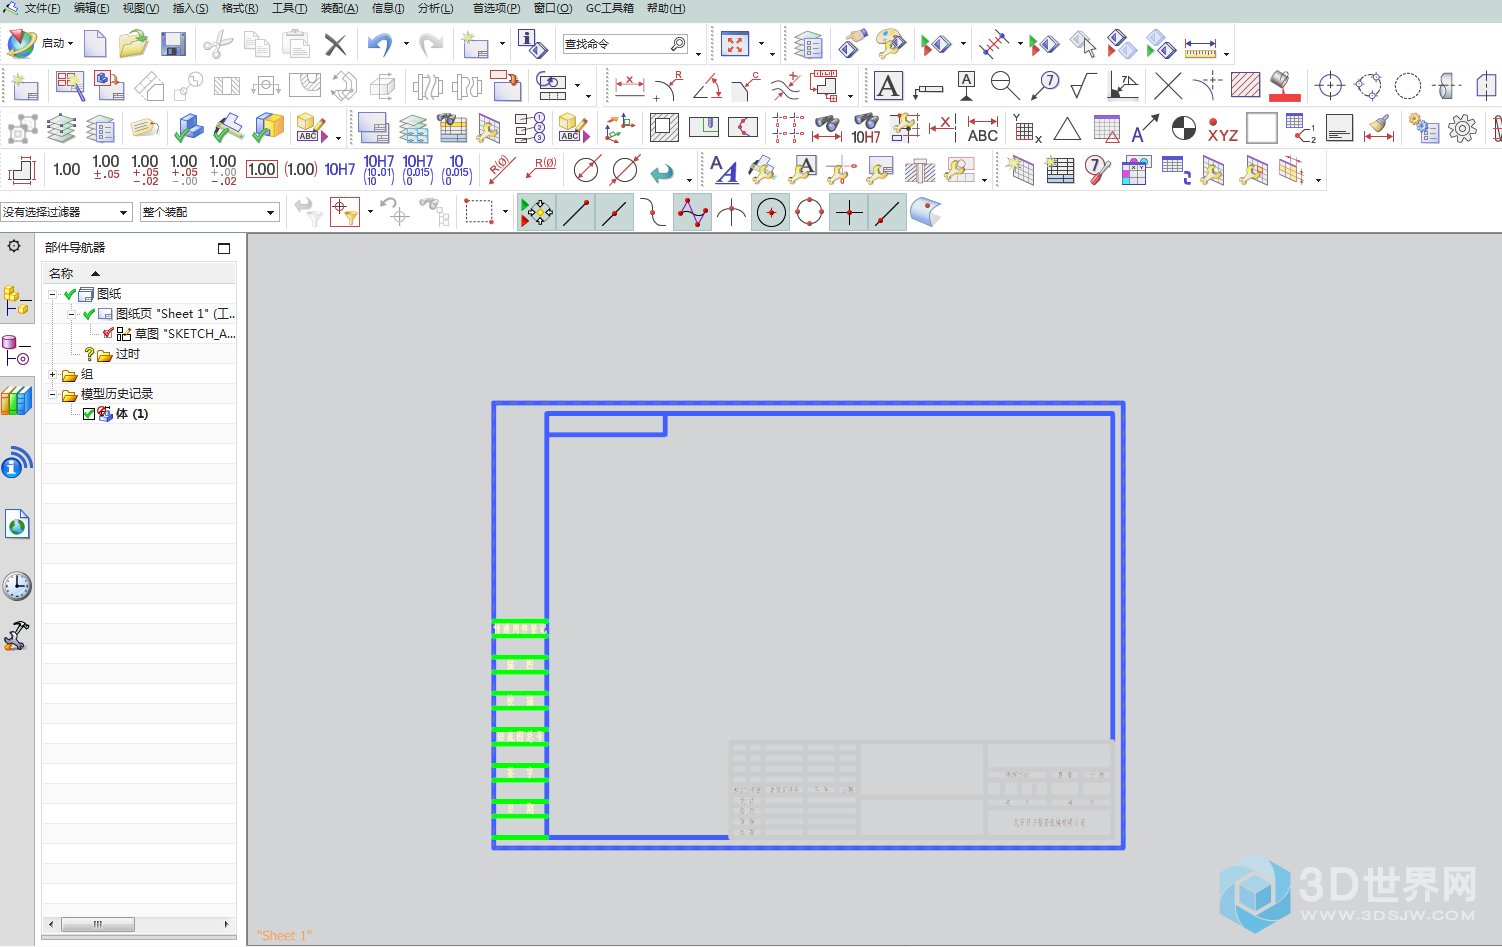Open the 首选项(P) menu
Screen dimensions: 1502x947
[496, 8]
